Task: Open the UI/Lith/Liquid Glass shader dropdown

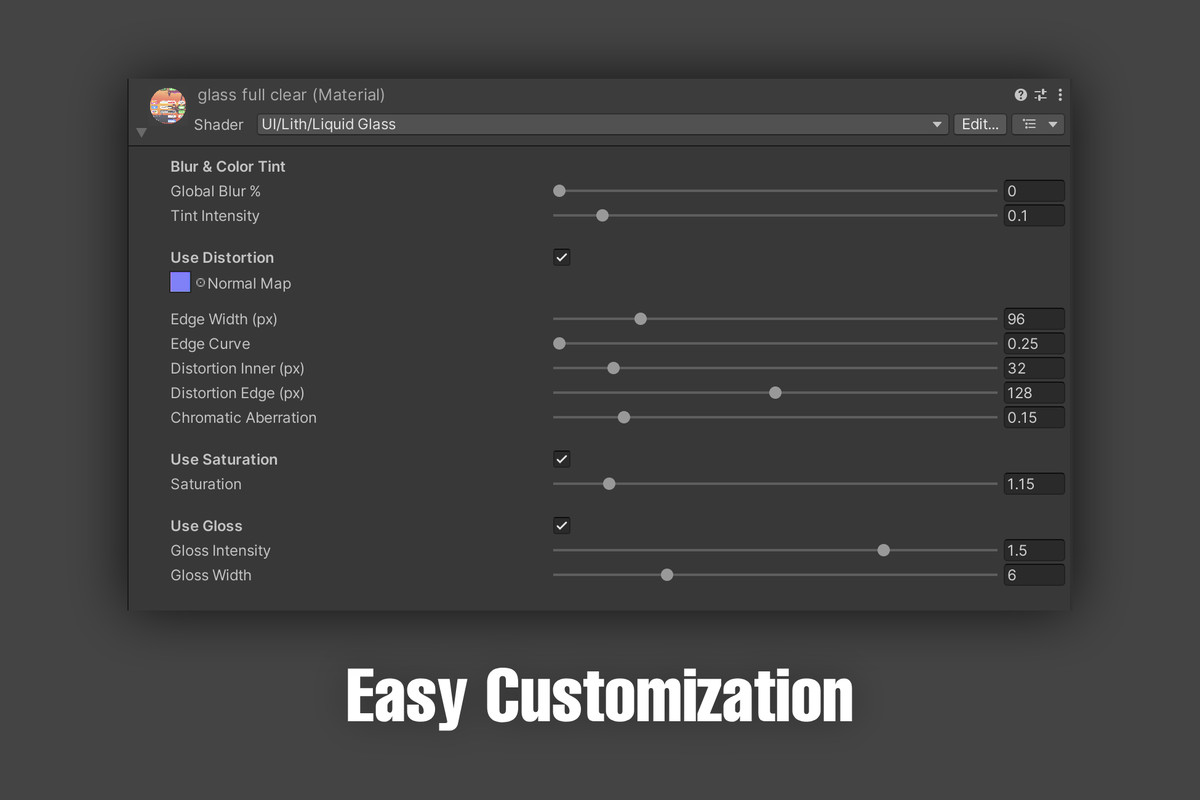Action: (x=600, y=124)
